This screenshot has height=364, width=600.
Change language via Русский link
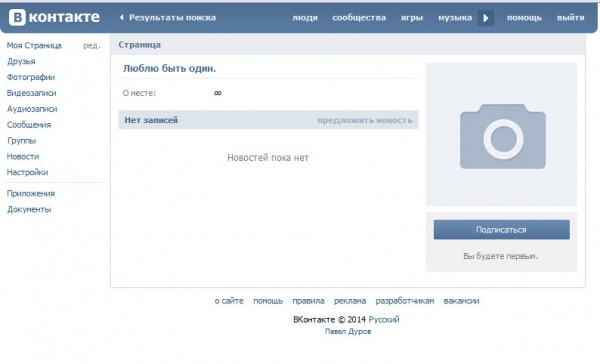tap(384, 320)
